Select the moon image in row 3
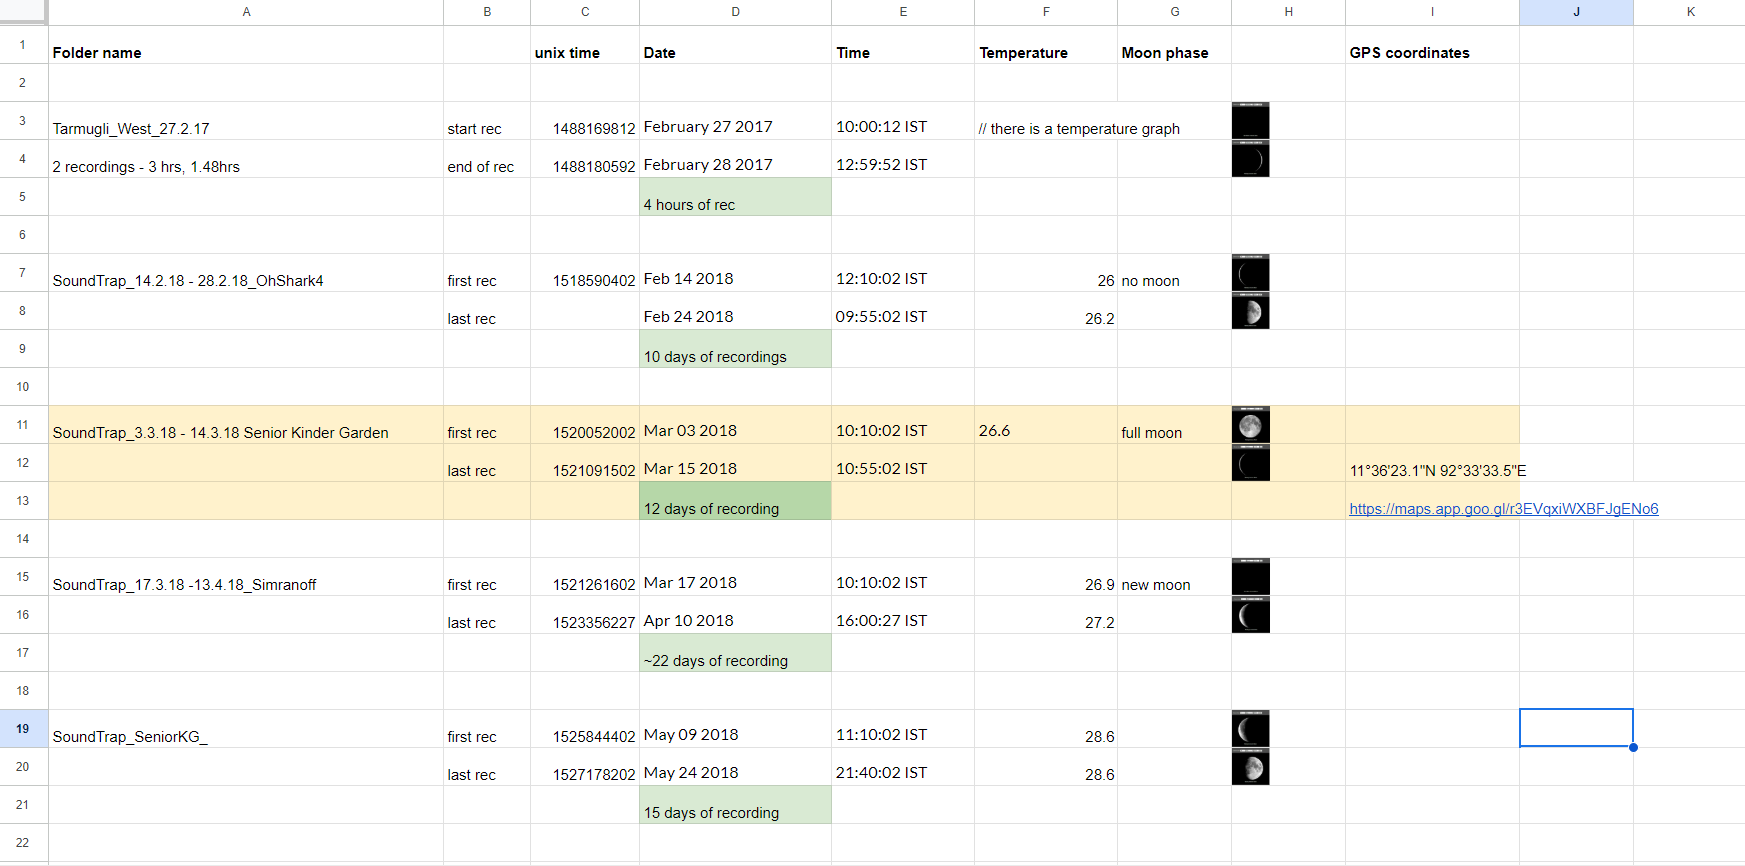Viewport: 1745px width, 866px height. tap(1250, 121)
